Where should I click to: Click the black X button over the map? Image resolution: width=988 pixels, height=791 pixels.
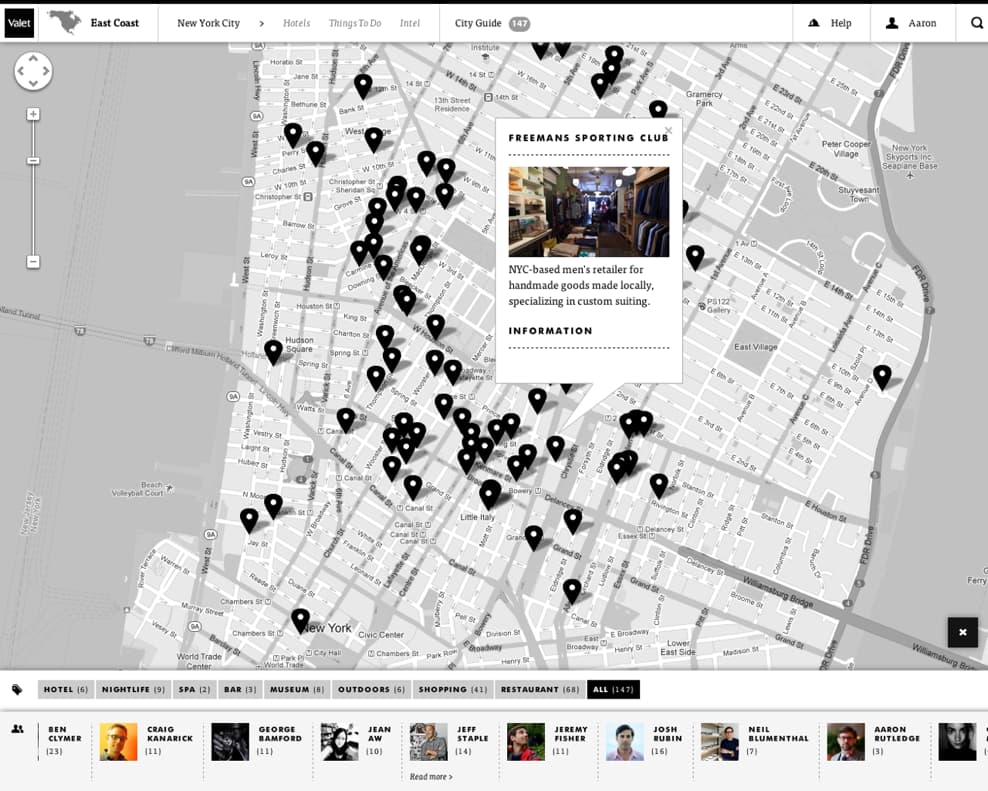point(963,632)
